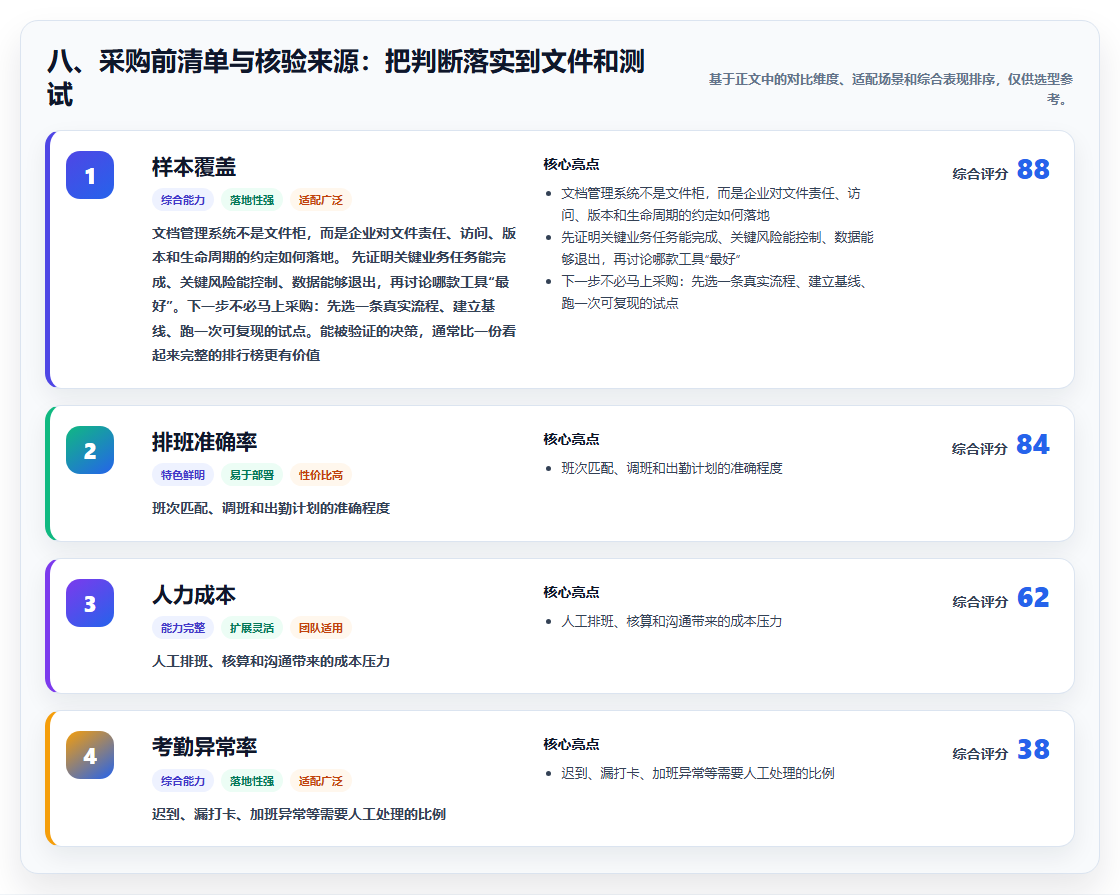Click the score value 62
The width and height of the screenshot is (1120, 895).
pos(1033,597)
